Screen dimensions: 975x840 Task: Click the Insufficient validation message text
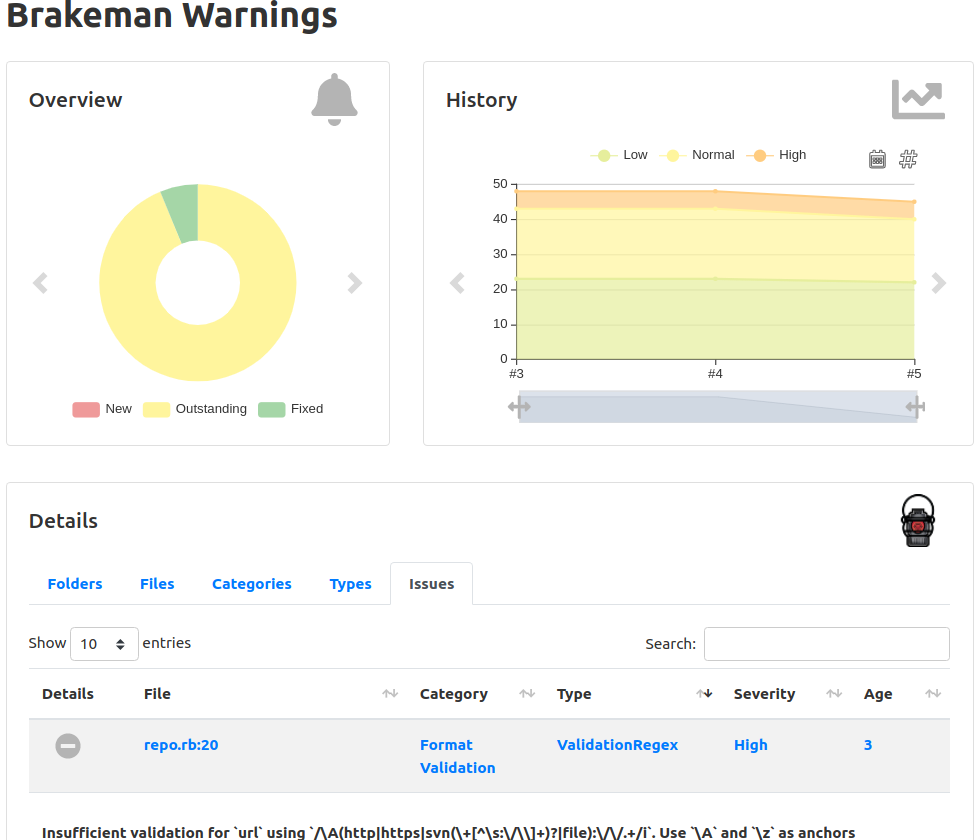[x=448, y=832]
